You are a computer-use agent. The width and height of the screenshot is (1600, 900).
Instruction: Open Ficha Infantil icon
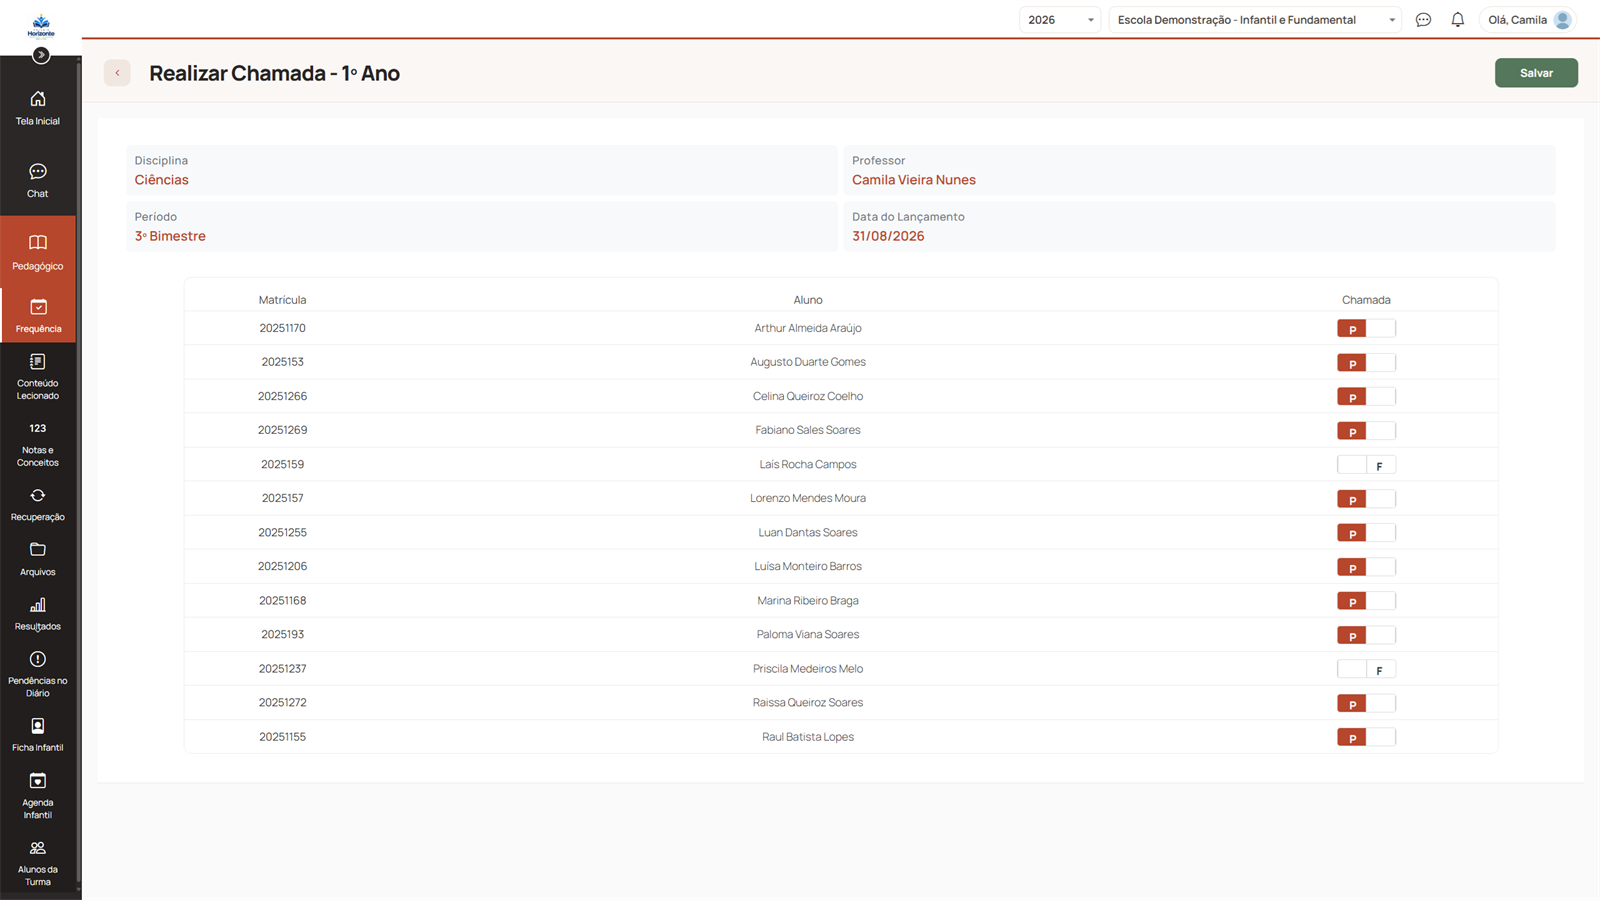click(x=38, y=726)
